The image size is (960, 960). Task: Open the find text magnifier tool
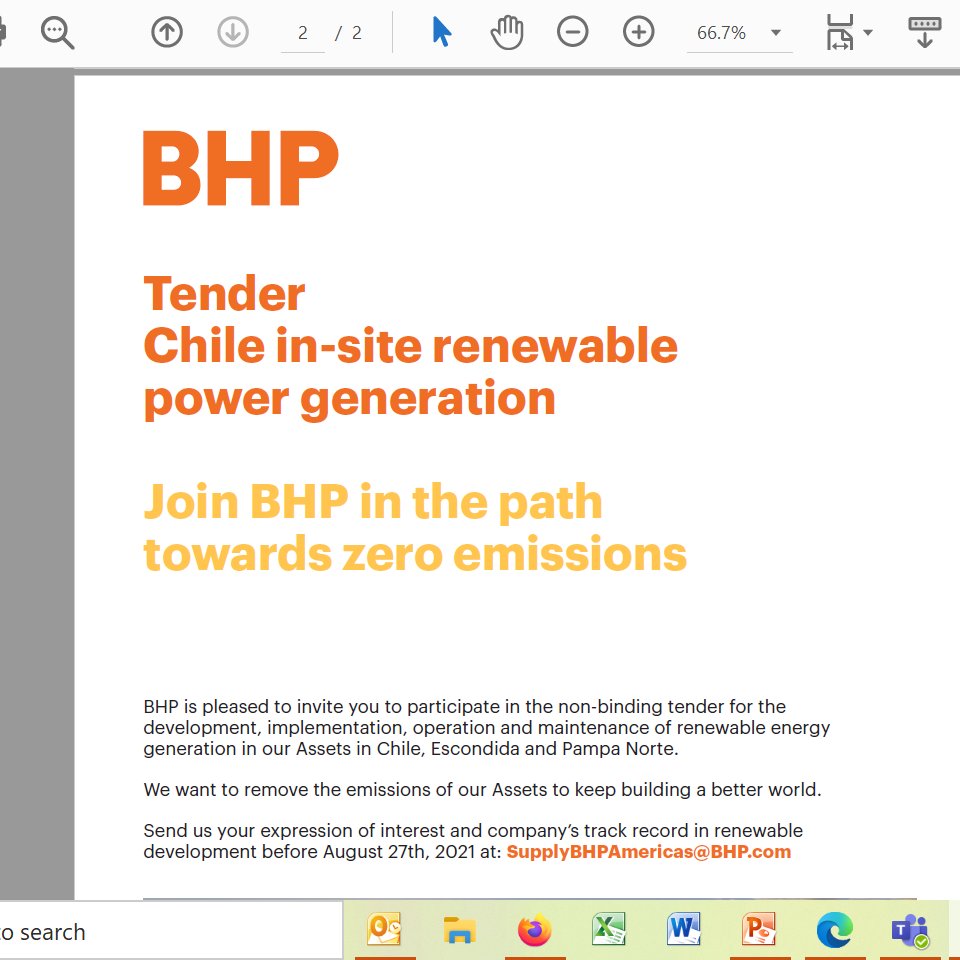(57, 32)
